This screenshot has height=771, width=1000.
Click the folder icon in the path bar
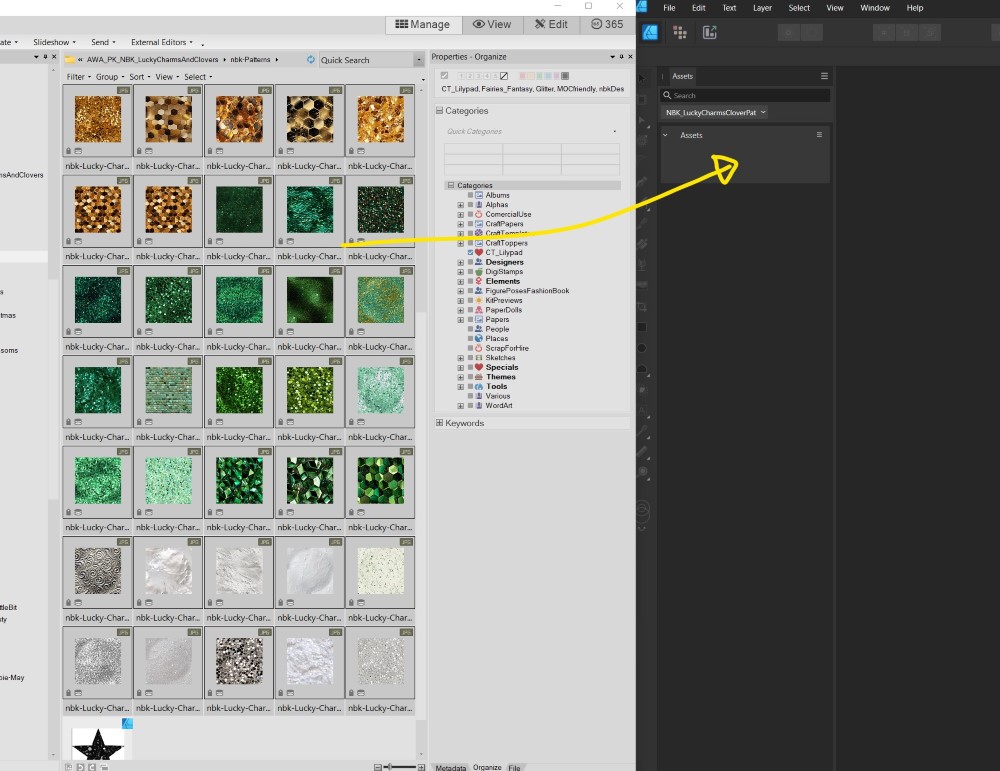click(x=70, y=59)
